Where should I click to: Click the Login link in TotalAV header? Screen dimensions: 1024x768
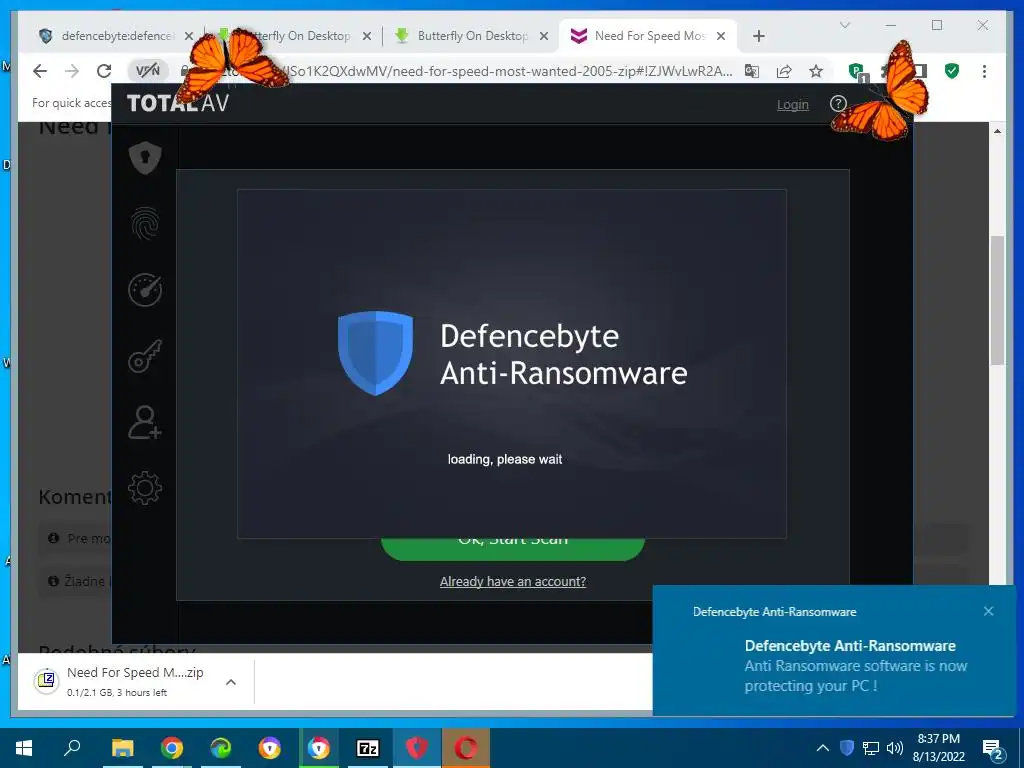[x=792, y=104]
